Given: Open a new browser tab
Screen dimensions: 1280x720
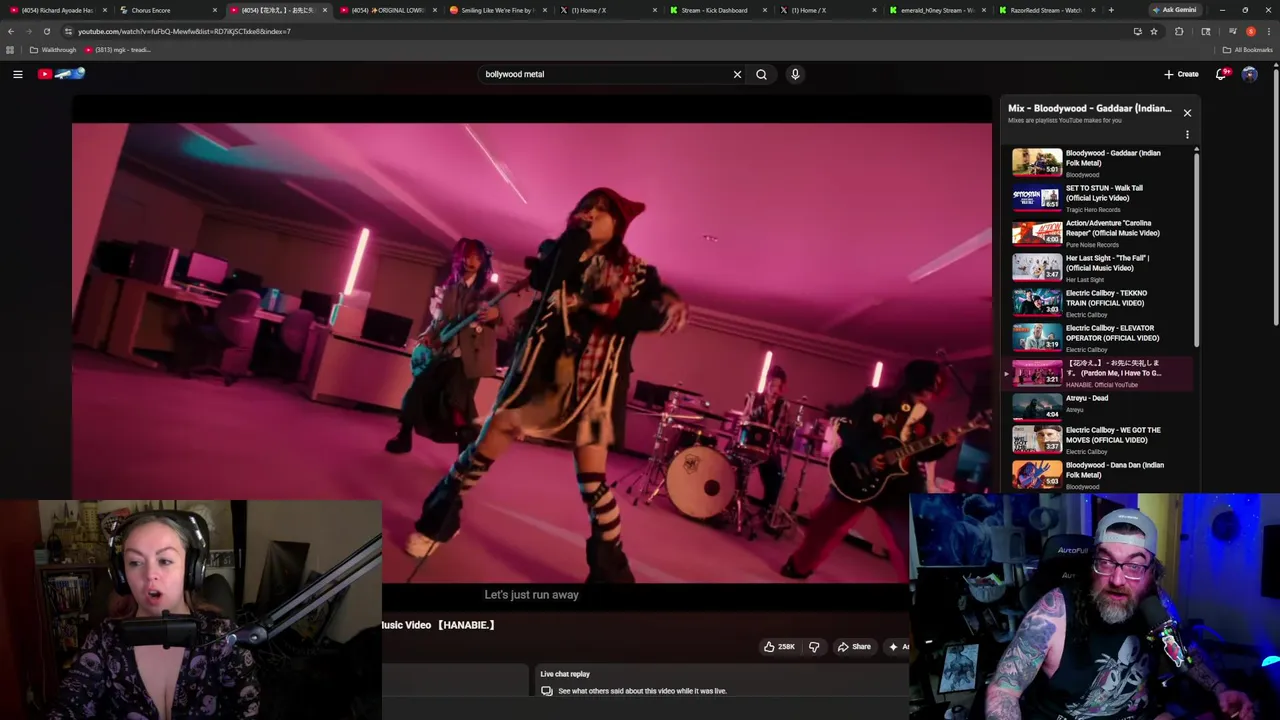Looking at the screenshot, I should pyautogui.click(x=1111, y=10).
